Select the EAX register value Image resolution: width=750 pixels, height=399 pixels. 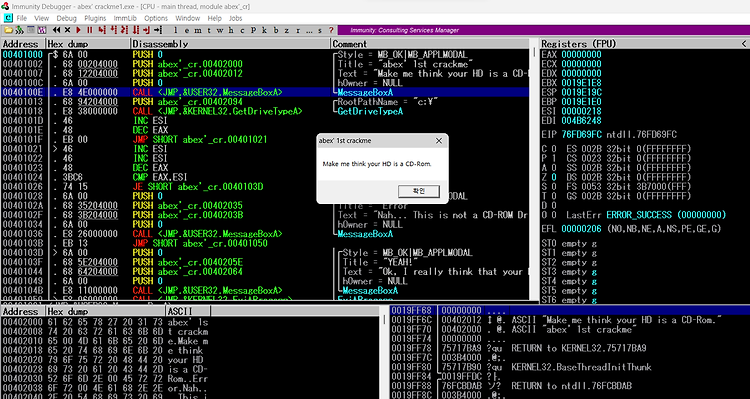point(581,55)
